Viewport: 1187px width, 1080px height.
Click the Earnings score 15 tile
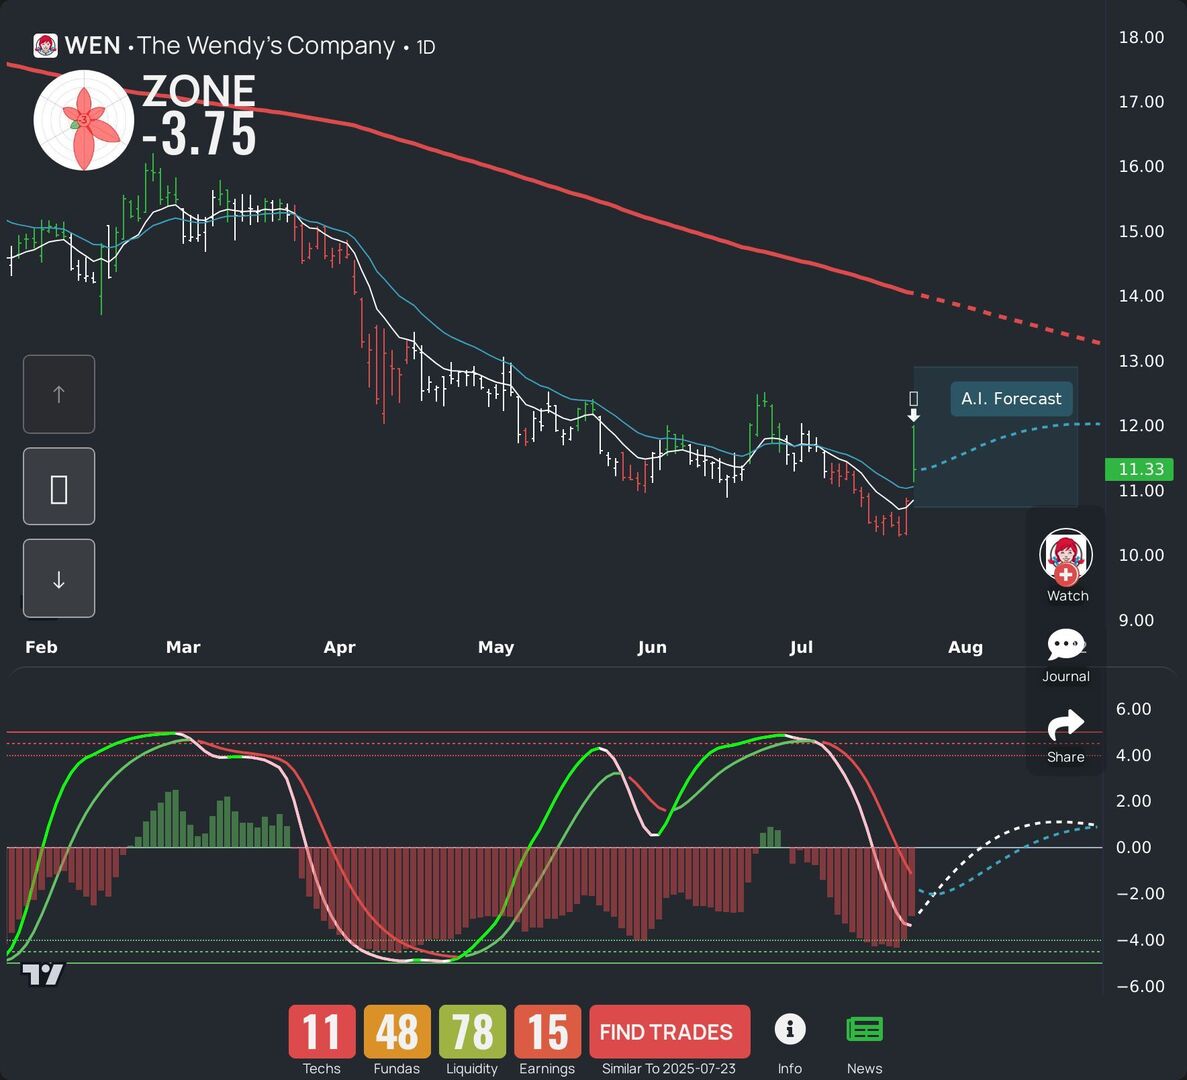[x=547, y=1032]
